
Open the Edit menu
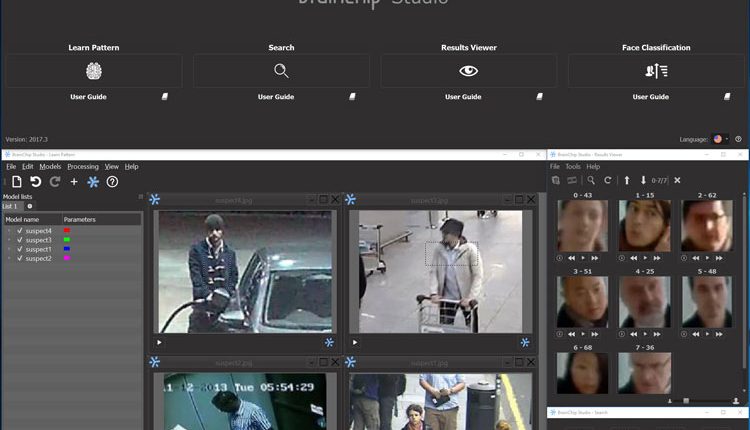tap(28, 166)
